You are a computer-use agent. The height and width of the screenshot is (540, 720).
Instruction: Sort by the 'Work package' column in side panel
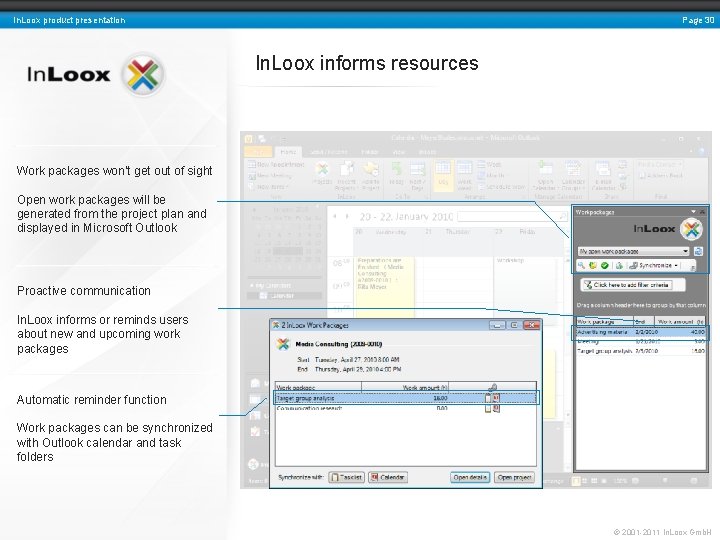pos(605,321)
